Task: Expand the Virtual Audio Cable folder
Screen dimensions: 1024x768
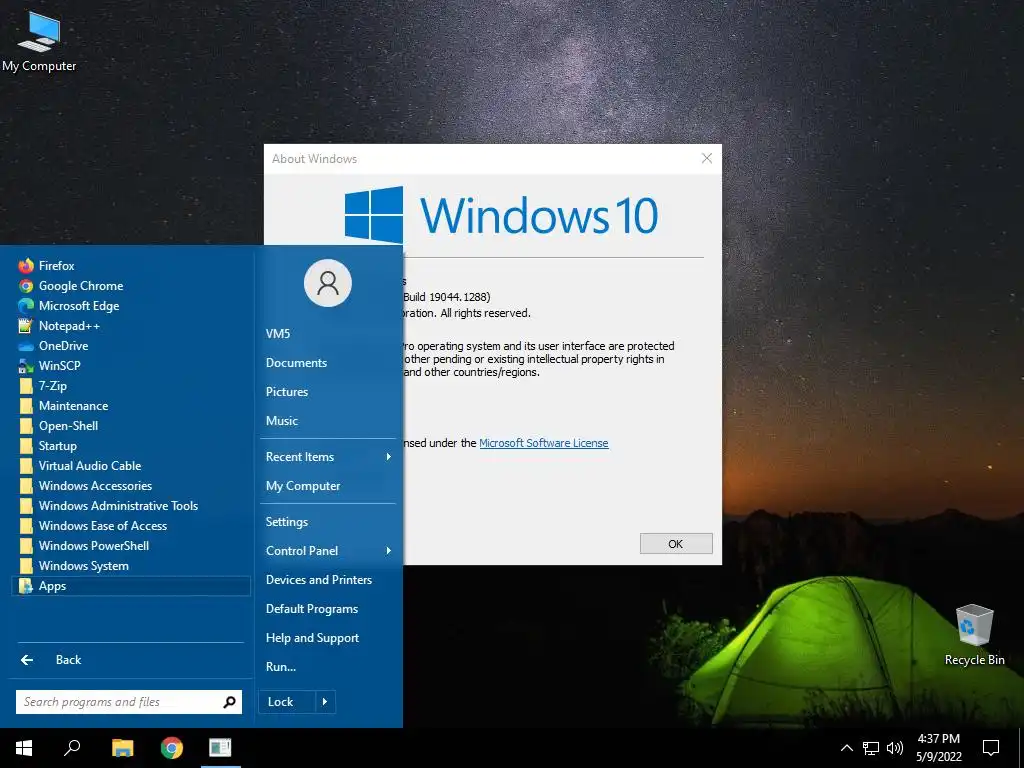Action: coord(131,466)
